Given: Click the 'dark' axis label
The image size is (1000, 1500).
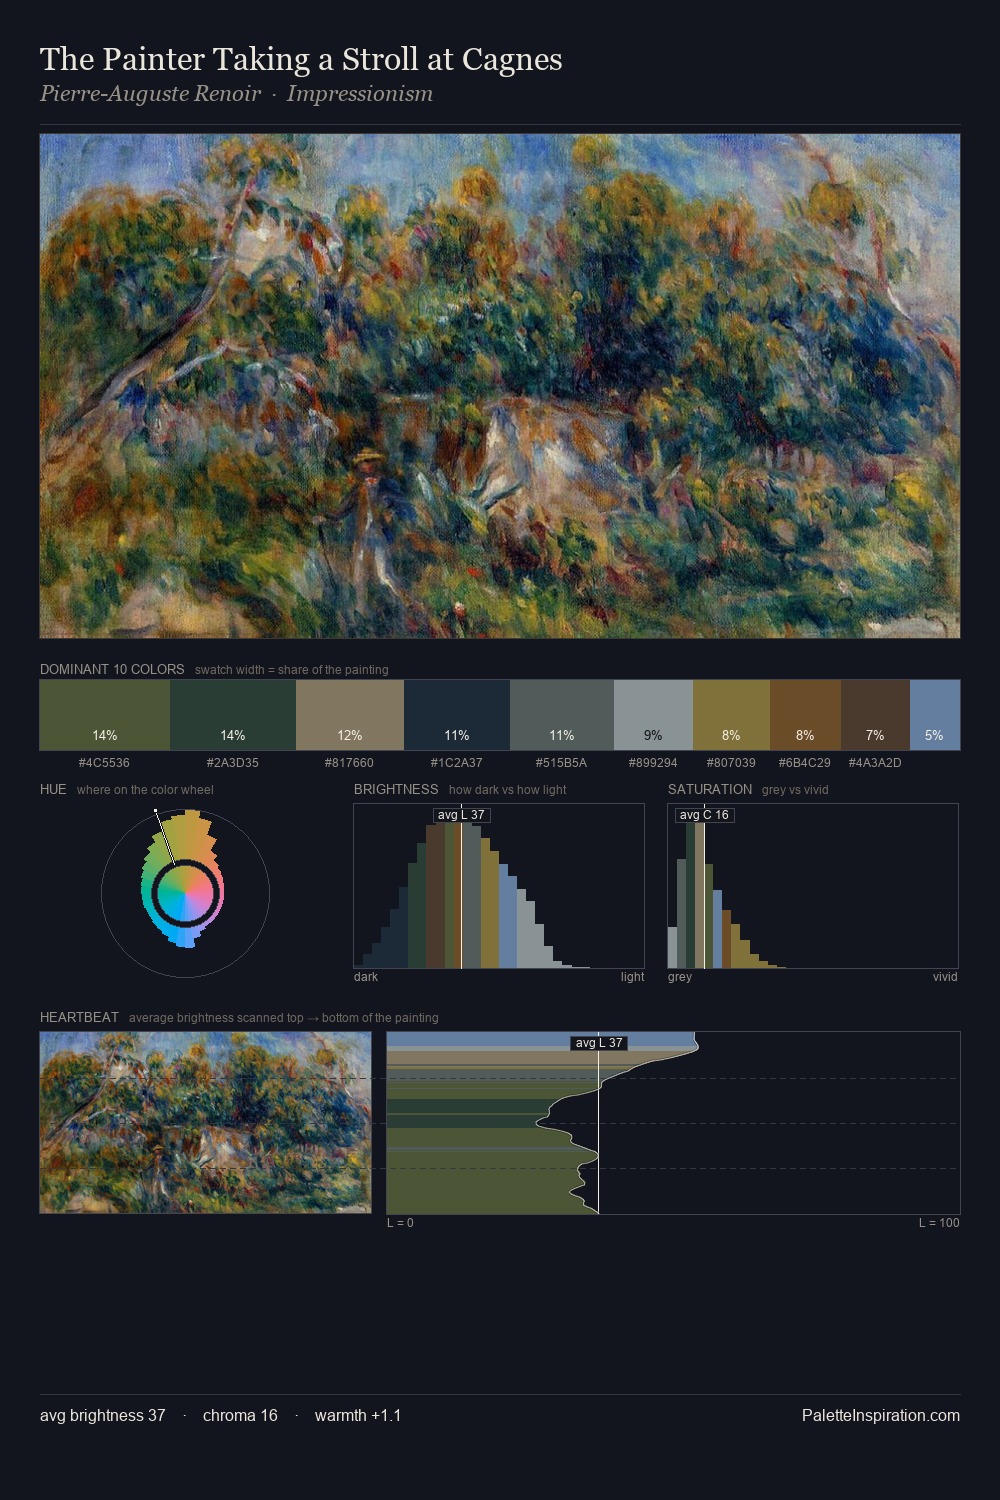Looking at the screenshot, I should [x=366, y=977].
